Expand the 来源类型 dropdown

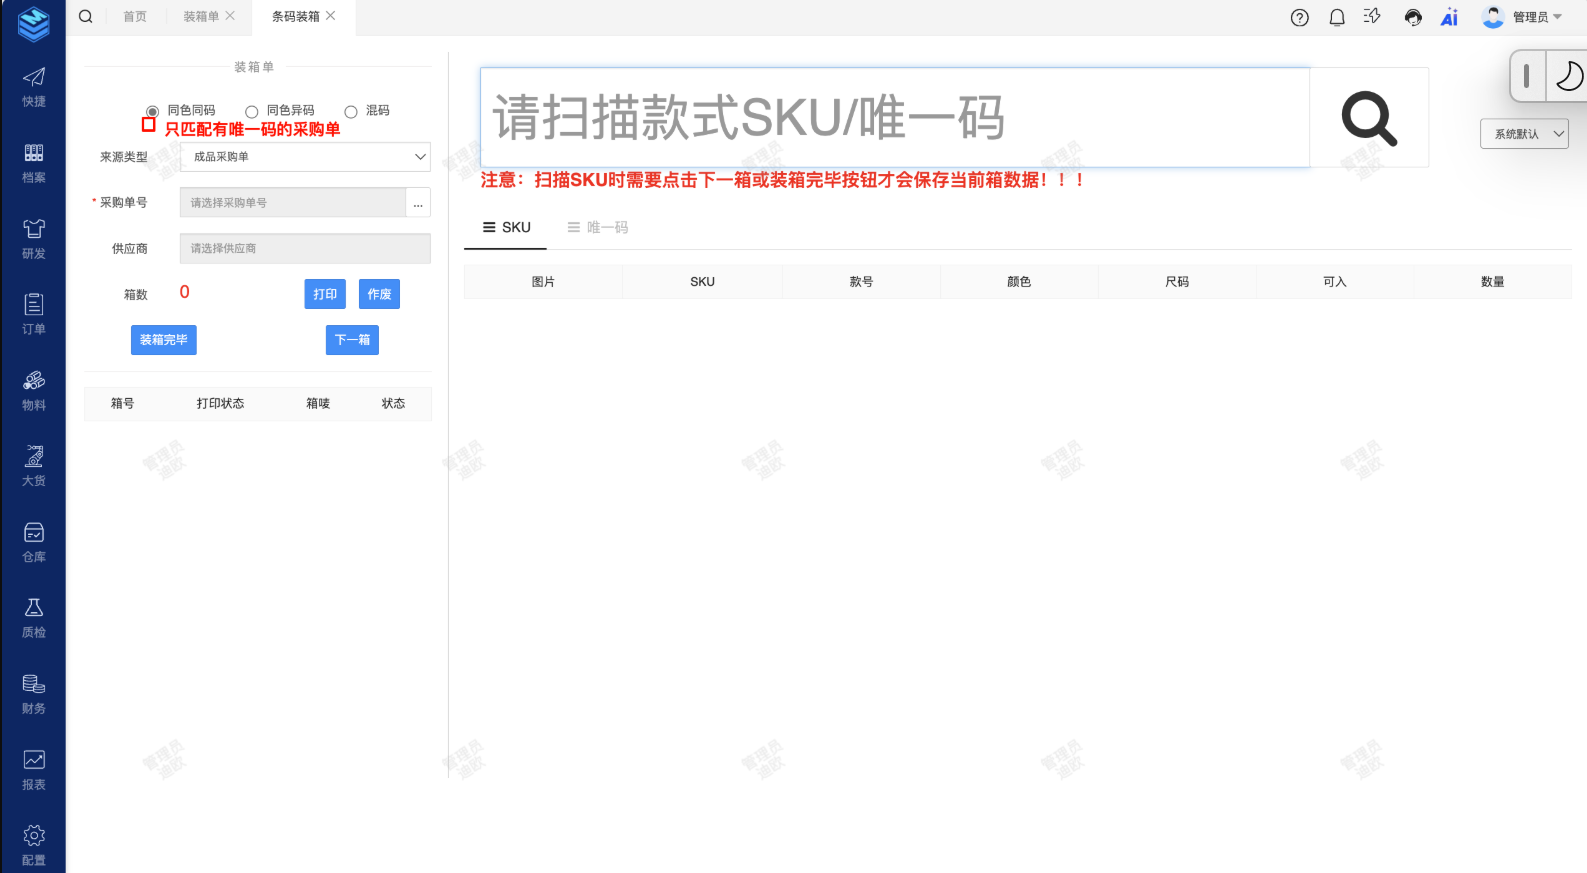[x=305, y=157]
